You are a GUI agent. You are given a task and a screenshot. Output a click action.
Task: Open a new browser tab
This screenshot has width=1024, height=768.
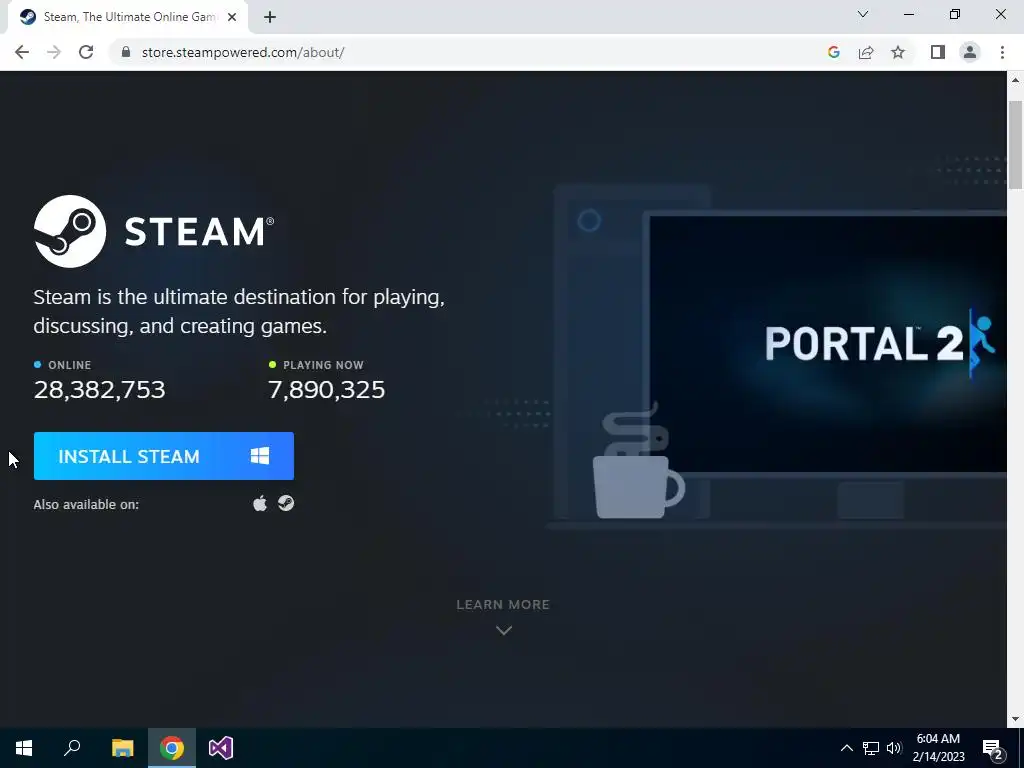click(270, 17)
